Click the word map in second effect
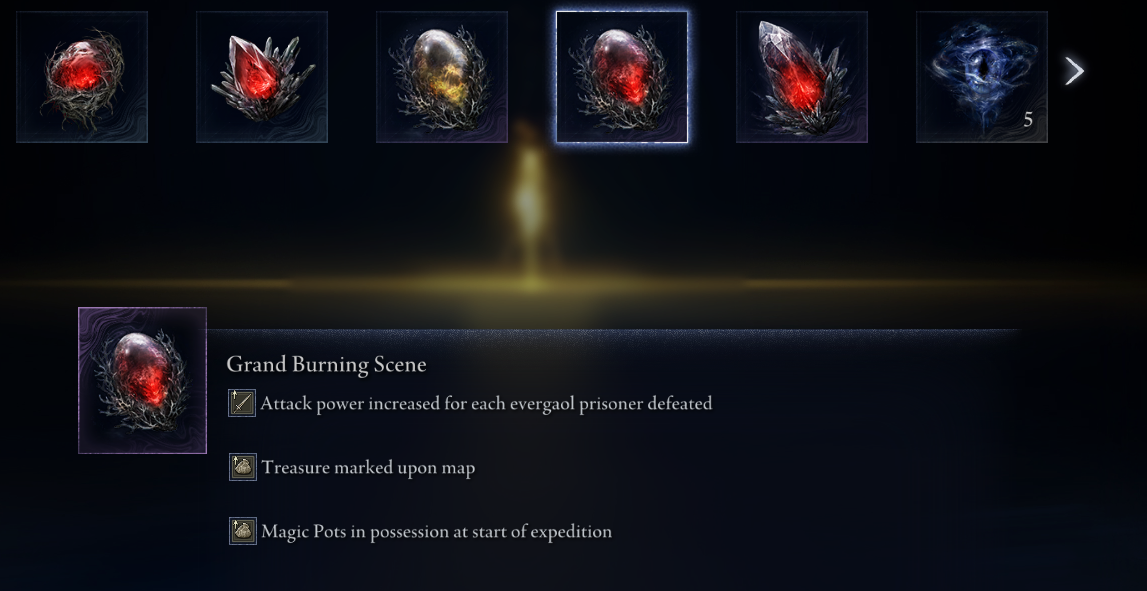Image resolution: width=1147 pixels, height=591 pixels. tap(458, 469)
